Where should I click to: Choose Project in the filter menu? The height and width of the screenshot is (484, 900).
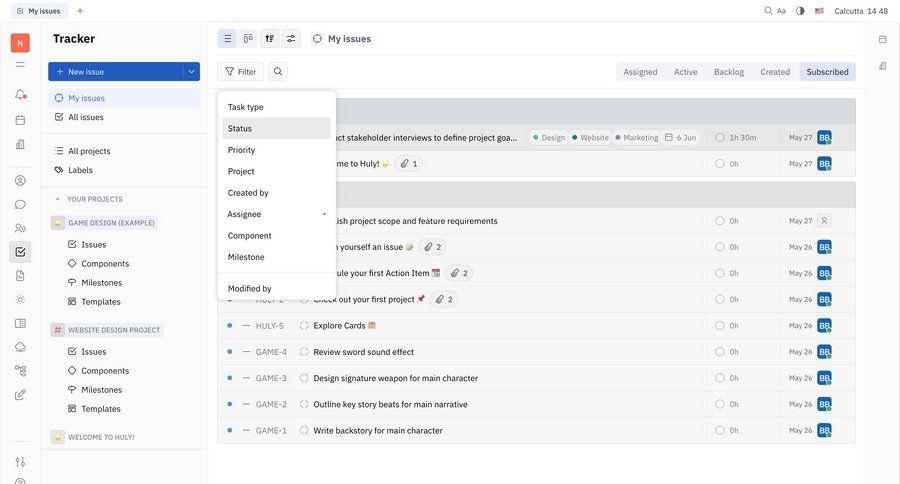pos(277,171)
